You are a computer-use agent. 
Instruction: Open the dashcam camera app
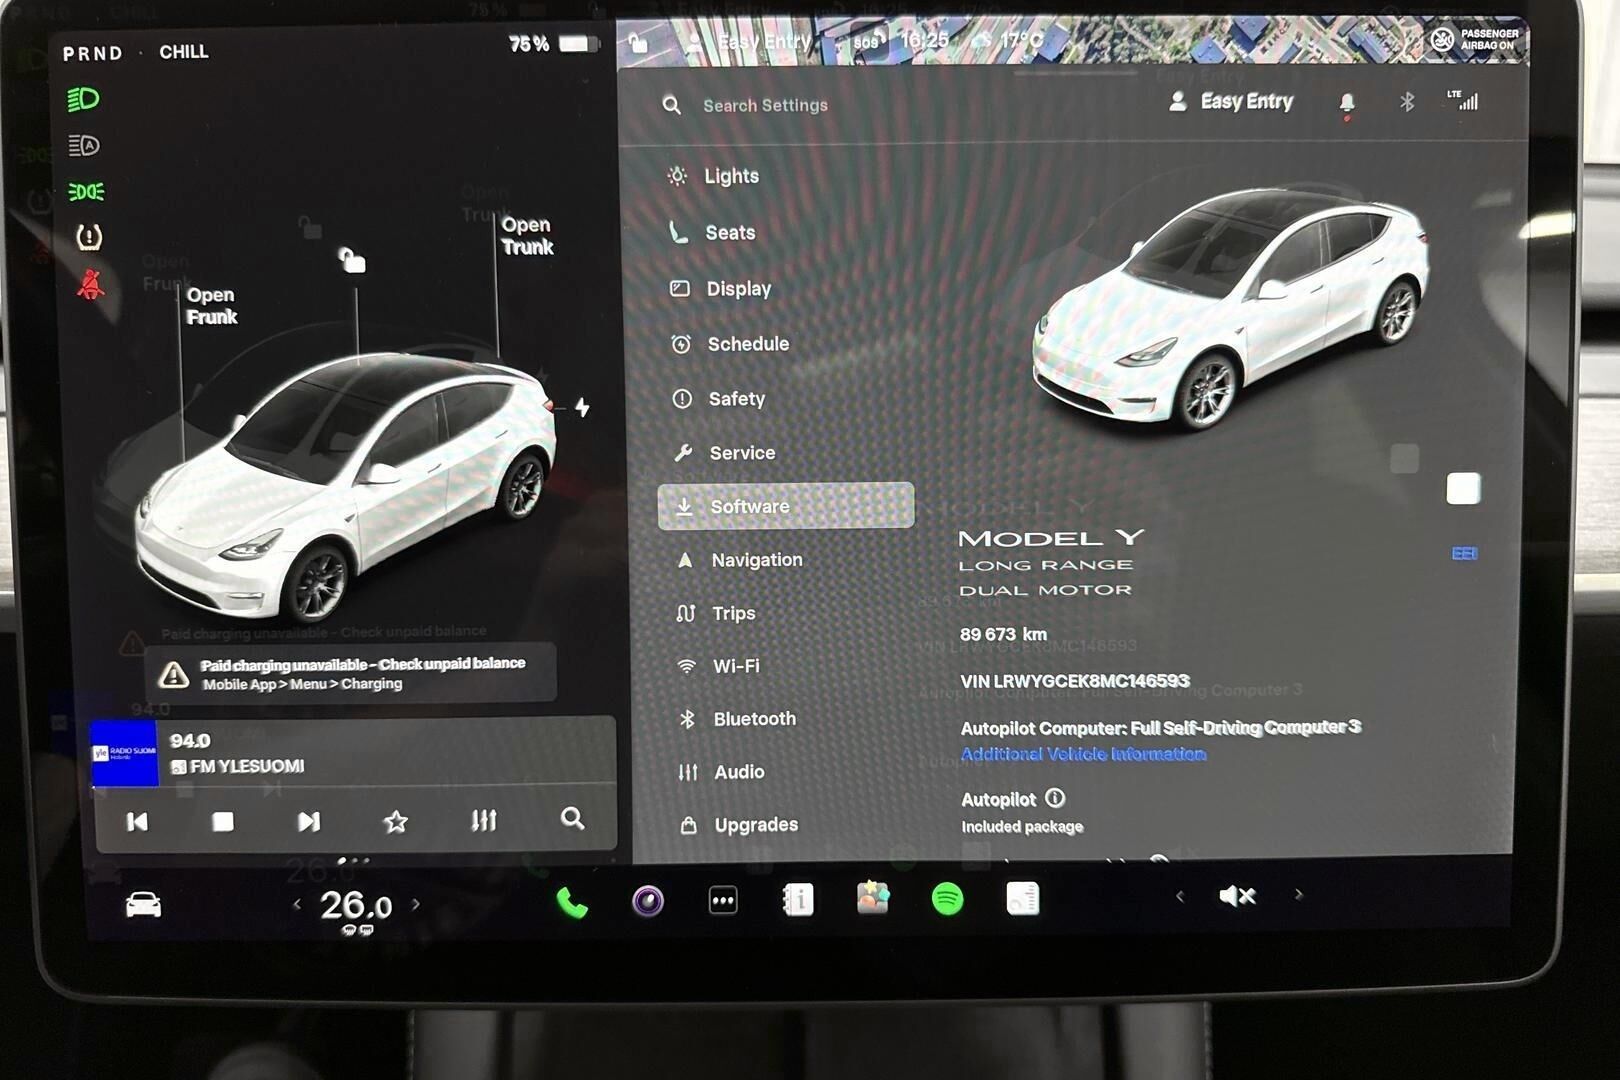click(x=648, y=901)
